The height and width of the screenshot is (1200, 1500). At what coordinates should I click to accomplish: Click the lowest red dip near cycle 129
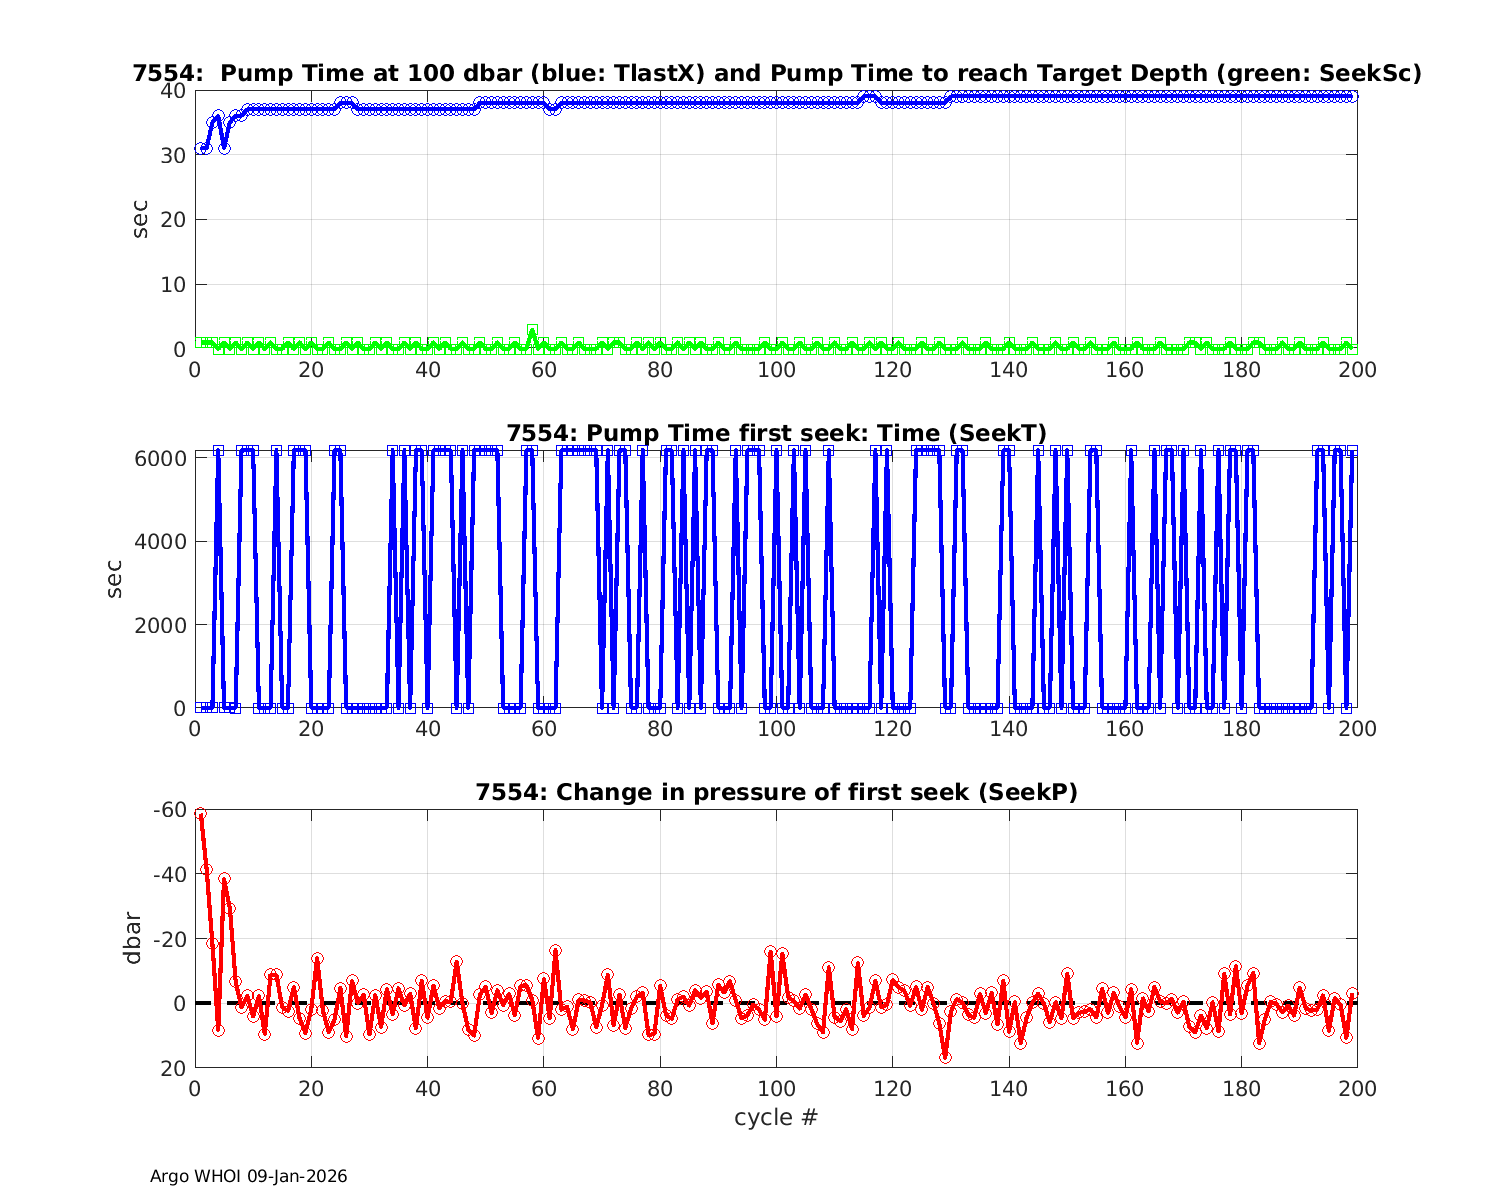coord(945,1056)
